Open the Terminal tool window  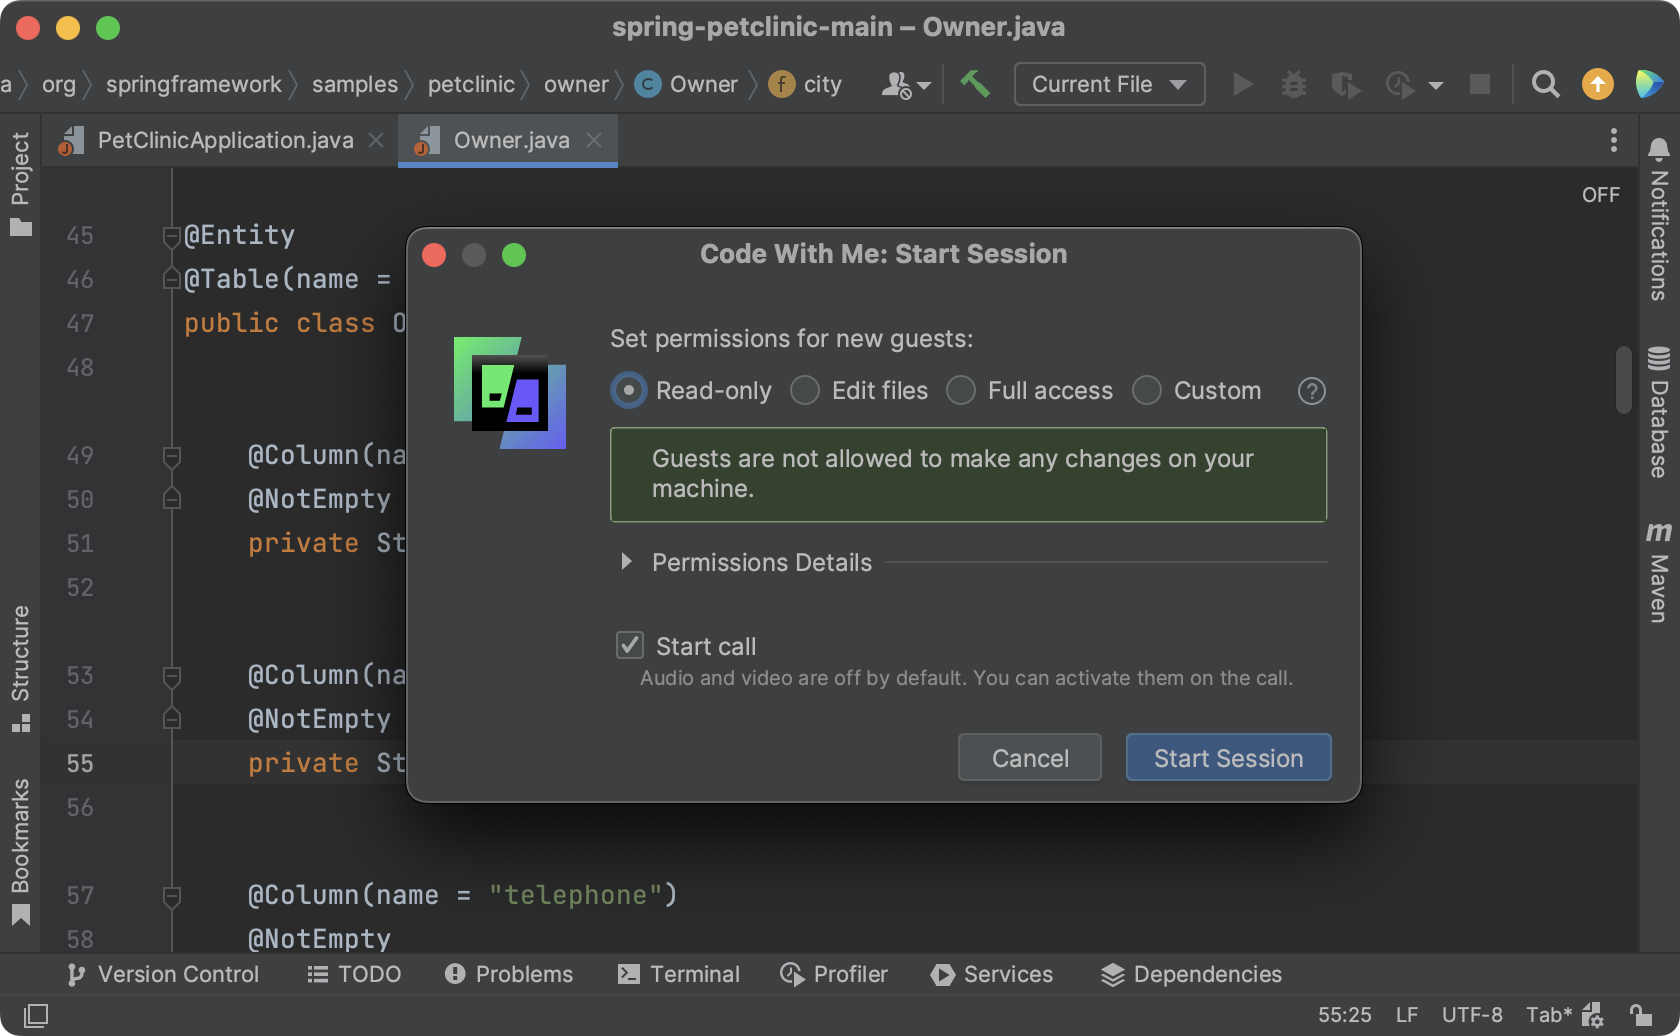(679, 974)
